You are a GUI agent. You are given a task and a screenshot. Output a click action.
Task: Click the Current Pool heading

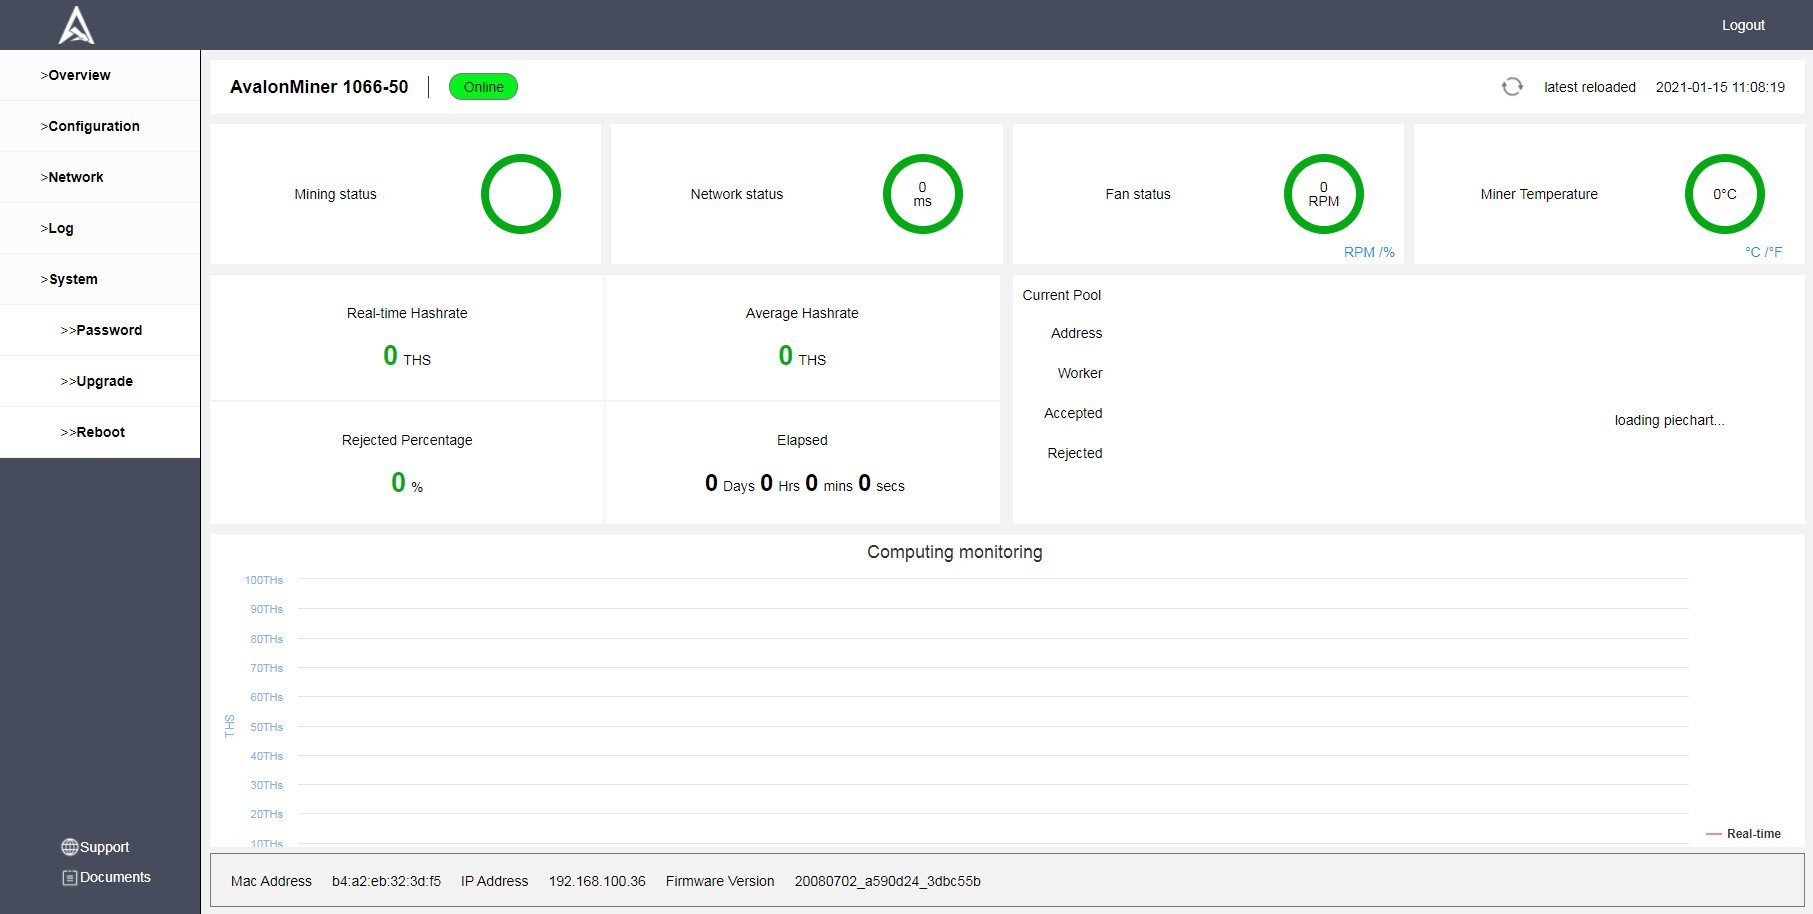click(x=1061, y=295)
